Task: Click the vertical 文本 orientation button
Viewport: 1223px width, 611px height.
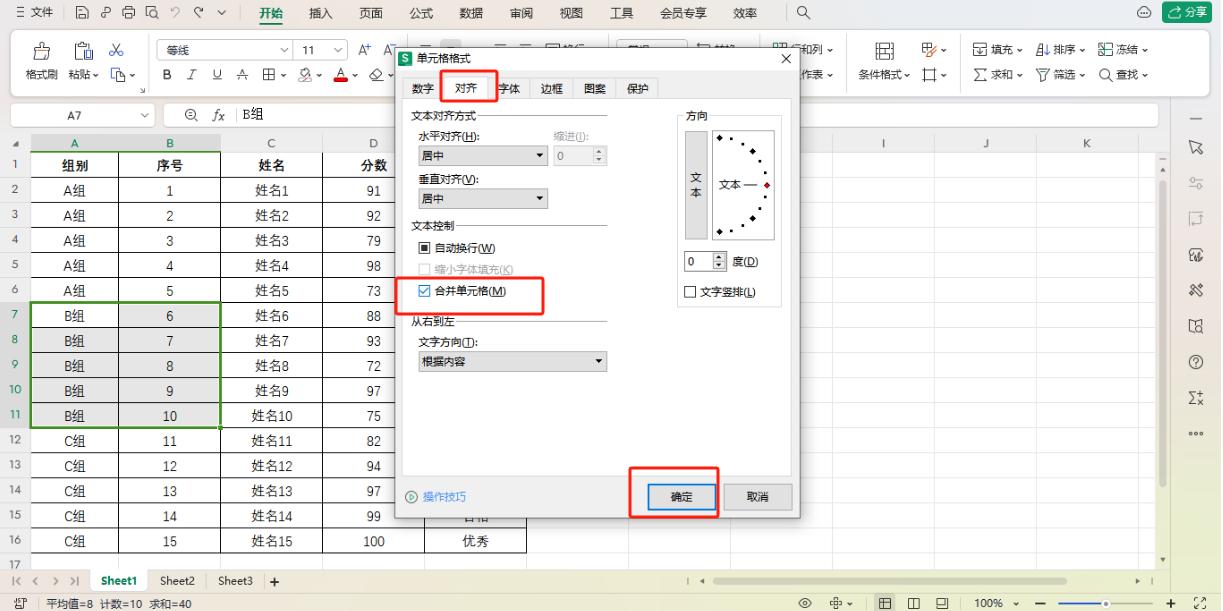Action: point(696,185)
